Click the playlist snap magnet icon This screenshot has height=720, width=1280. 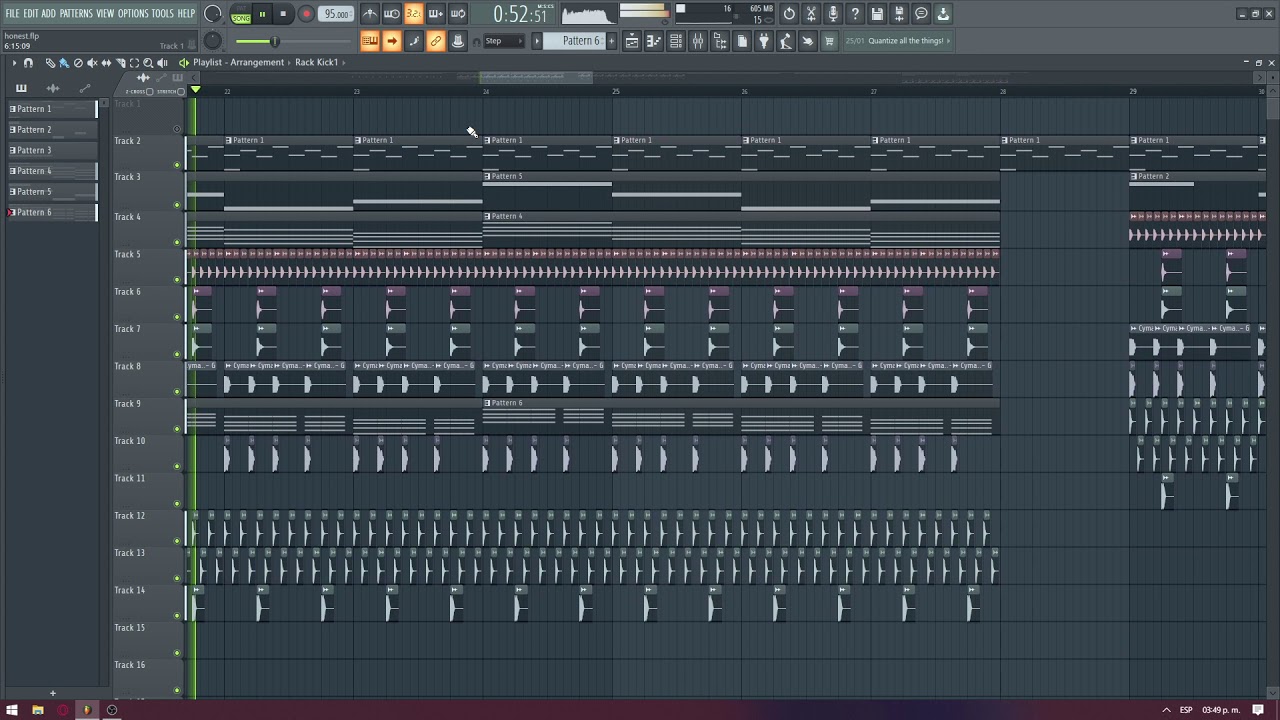pos(28,63)
